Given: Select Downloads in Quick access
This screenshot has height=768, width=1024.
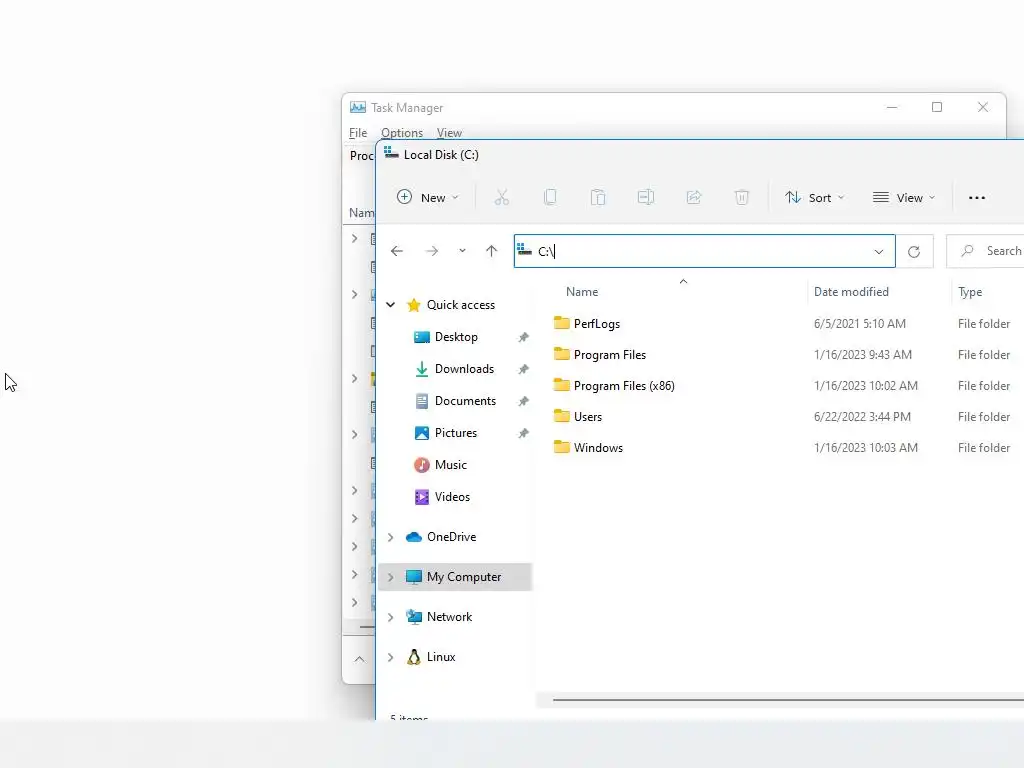Looking at the screenshot, I should pyautogui.click(x=464, y=369).
